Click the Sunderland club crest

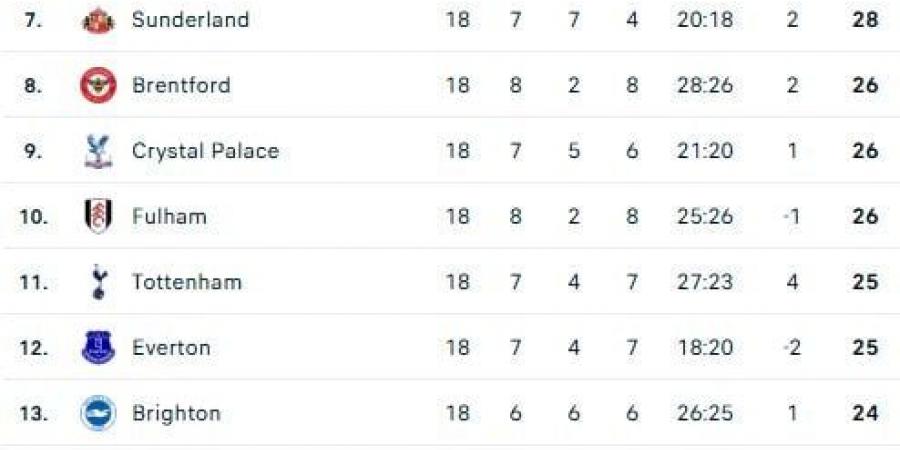click(x=98, y=20)
